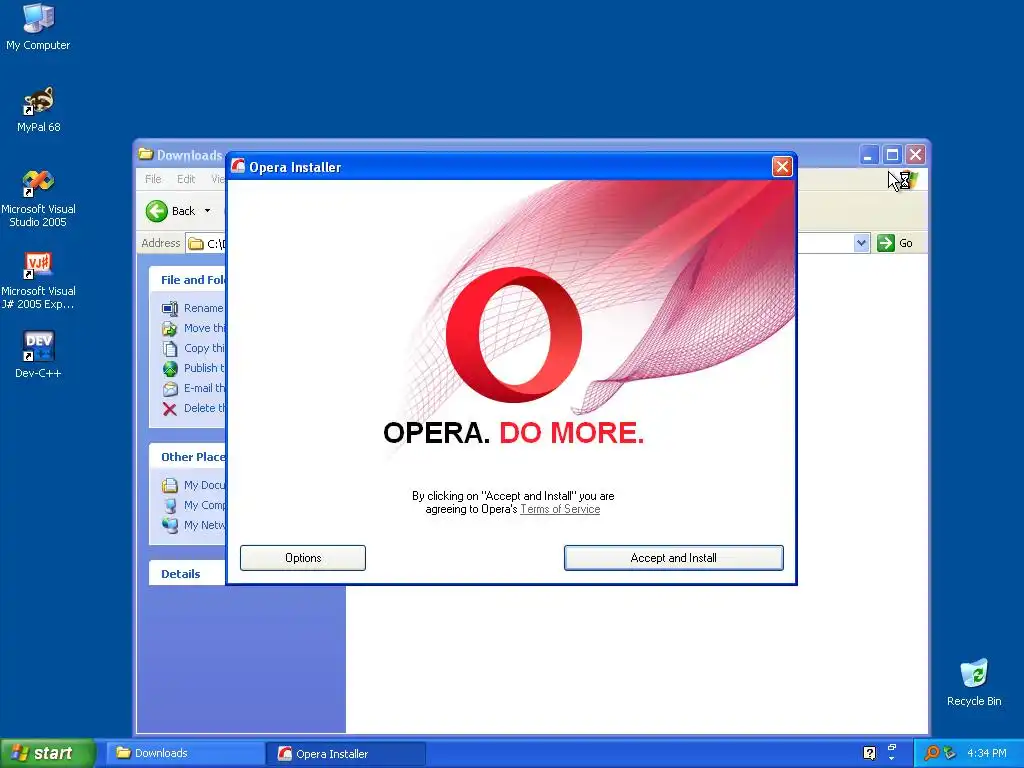Minimize the Downloads window
Viewport: 1024px width, 768px height.
pos(868,155)
